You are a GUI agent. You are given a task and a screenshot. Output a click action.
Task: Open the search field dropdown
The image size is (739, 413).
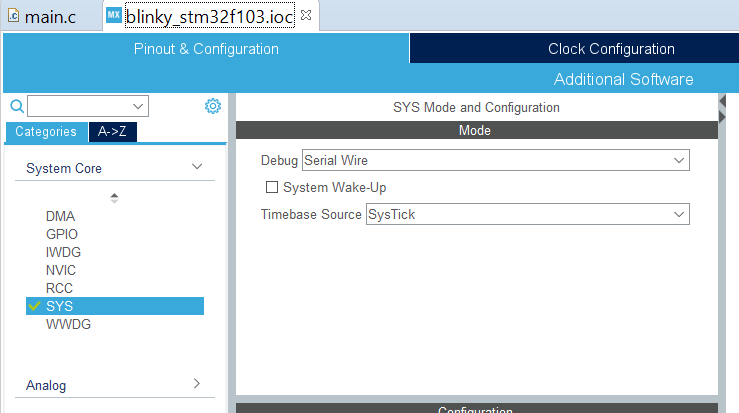point(138,106)
